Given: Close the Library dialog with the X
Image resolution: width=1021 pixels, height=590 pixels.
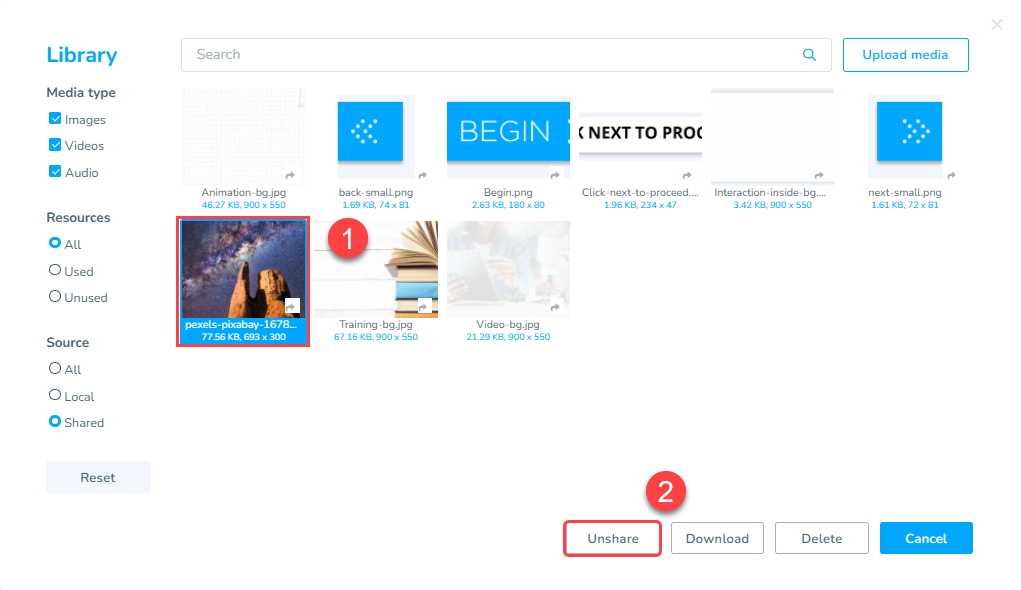Looking at the screenshot, I should [x=996, y=24].
